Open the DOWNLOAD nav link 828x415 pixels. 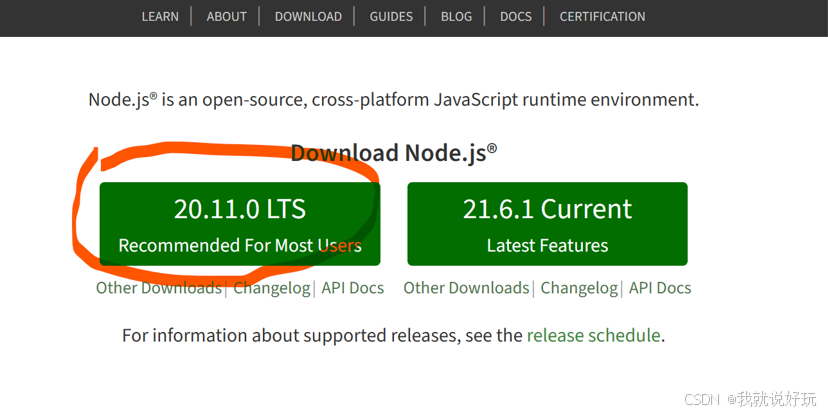pyautogui.click(x=308, y=16)
